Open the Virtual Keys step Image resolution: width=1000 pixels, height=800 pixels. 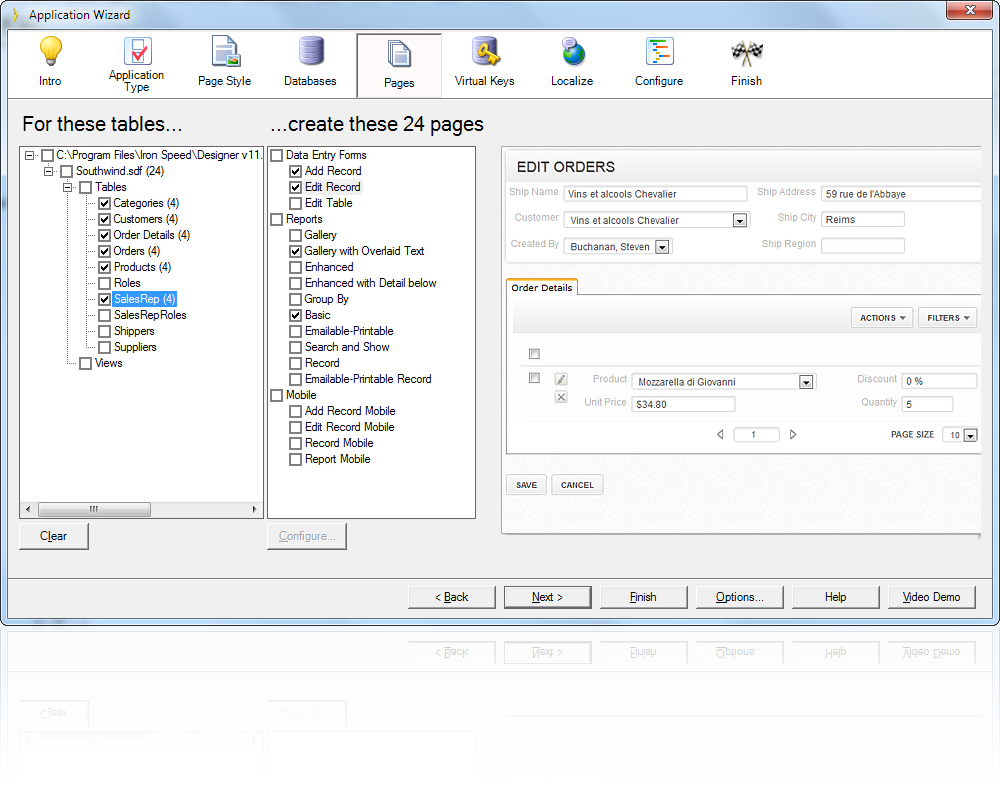tap(484, 60)
